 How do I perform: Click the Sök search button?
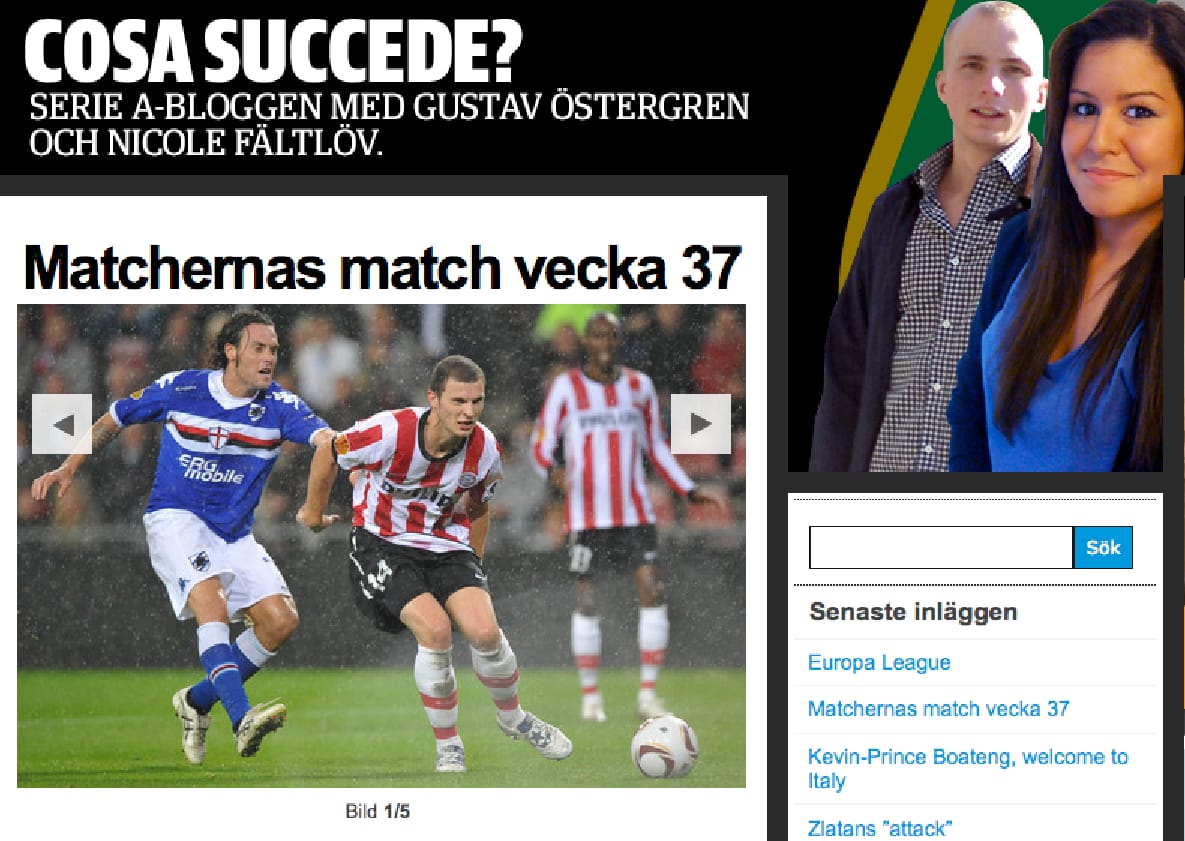pyautogui.click(x=1103, y=547)
